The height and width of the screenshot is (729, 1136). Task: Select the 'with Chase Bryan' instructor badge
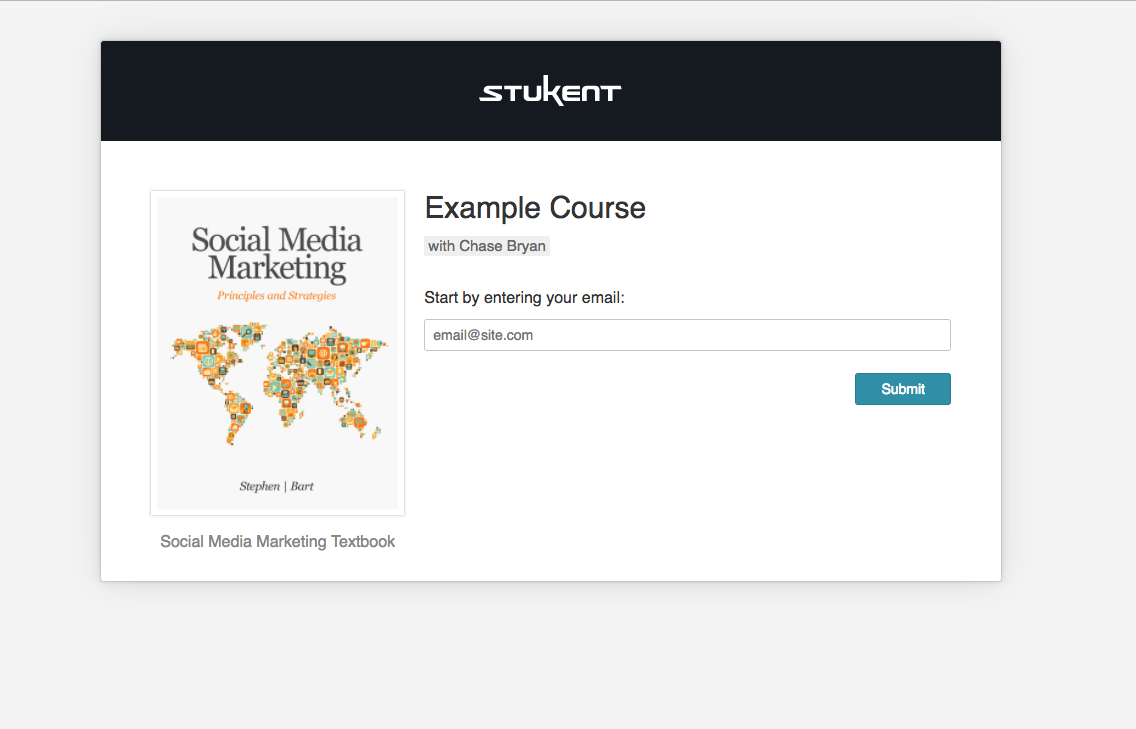[x=487, y=246]
